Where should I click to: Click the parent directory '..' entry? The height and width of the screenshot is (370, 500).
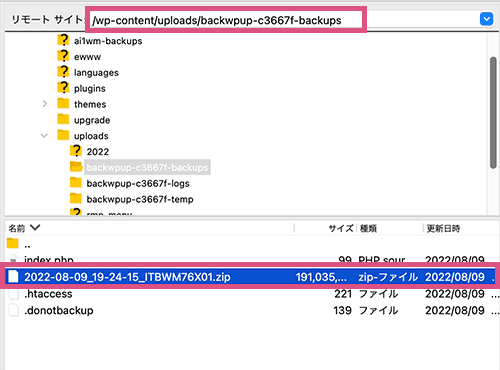27,245
